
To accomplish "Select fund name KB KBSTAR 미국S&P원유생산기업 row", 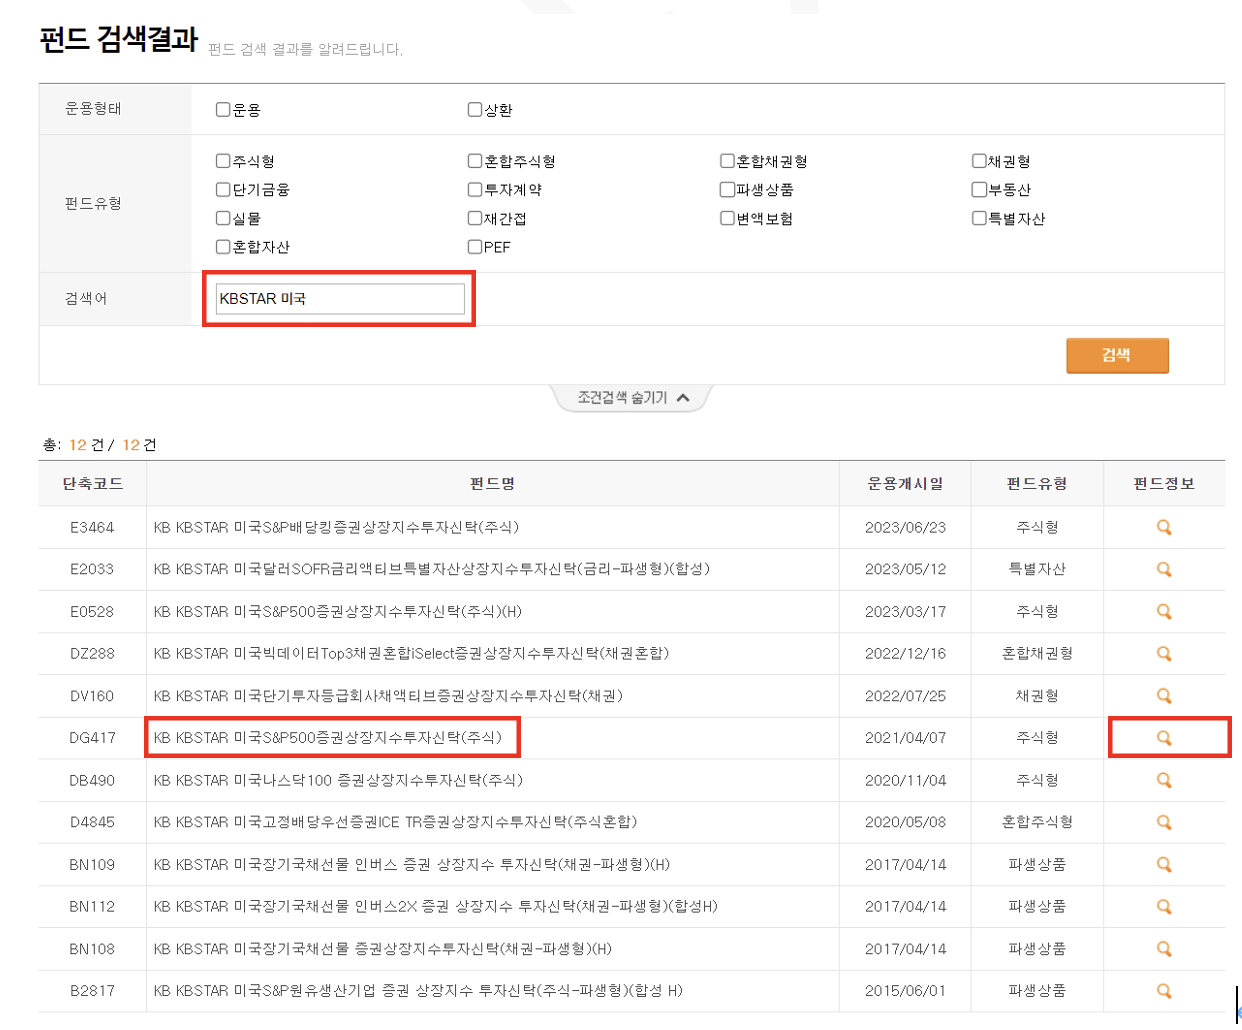I will [x=418, y=990].
